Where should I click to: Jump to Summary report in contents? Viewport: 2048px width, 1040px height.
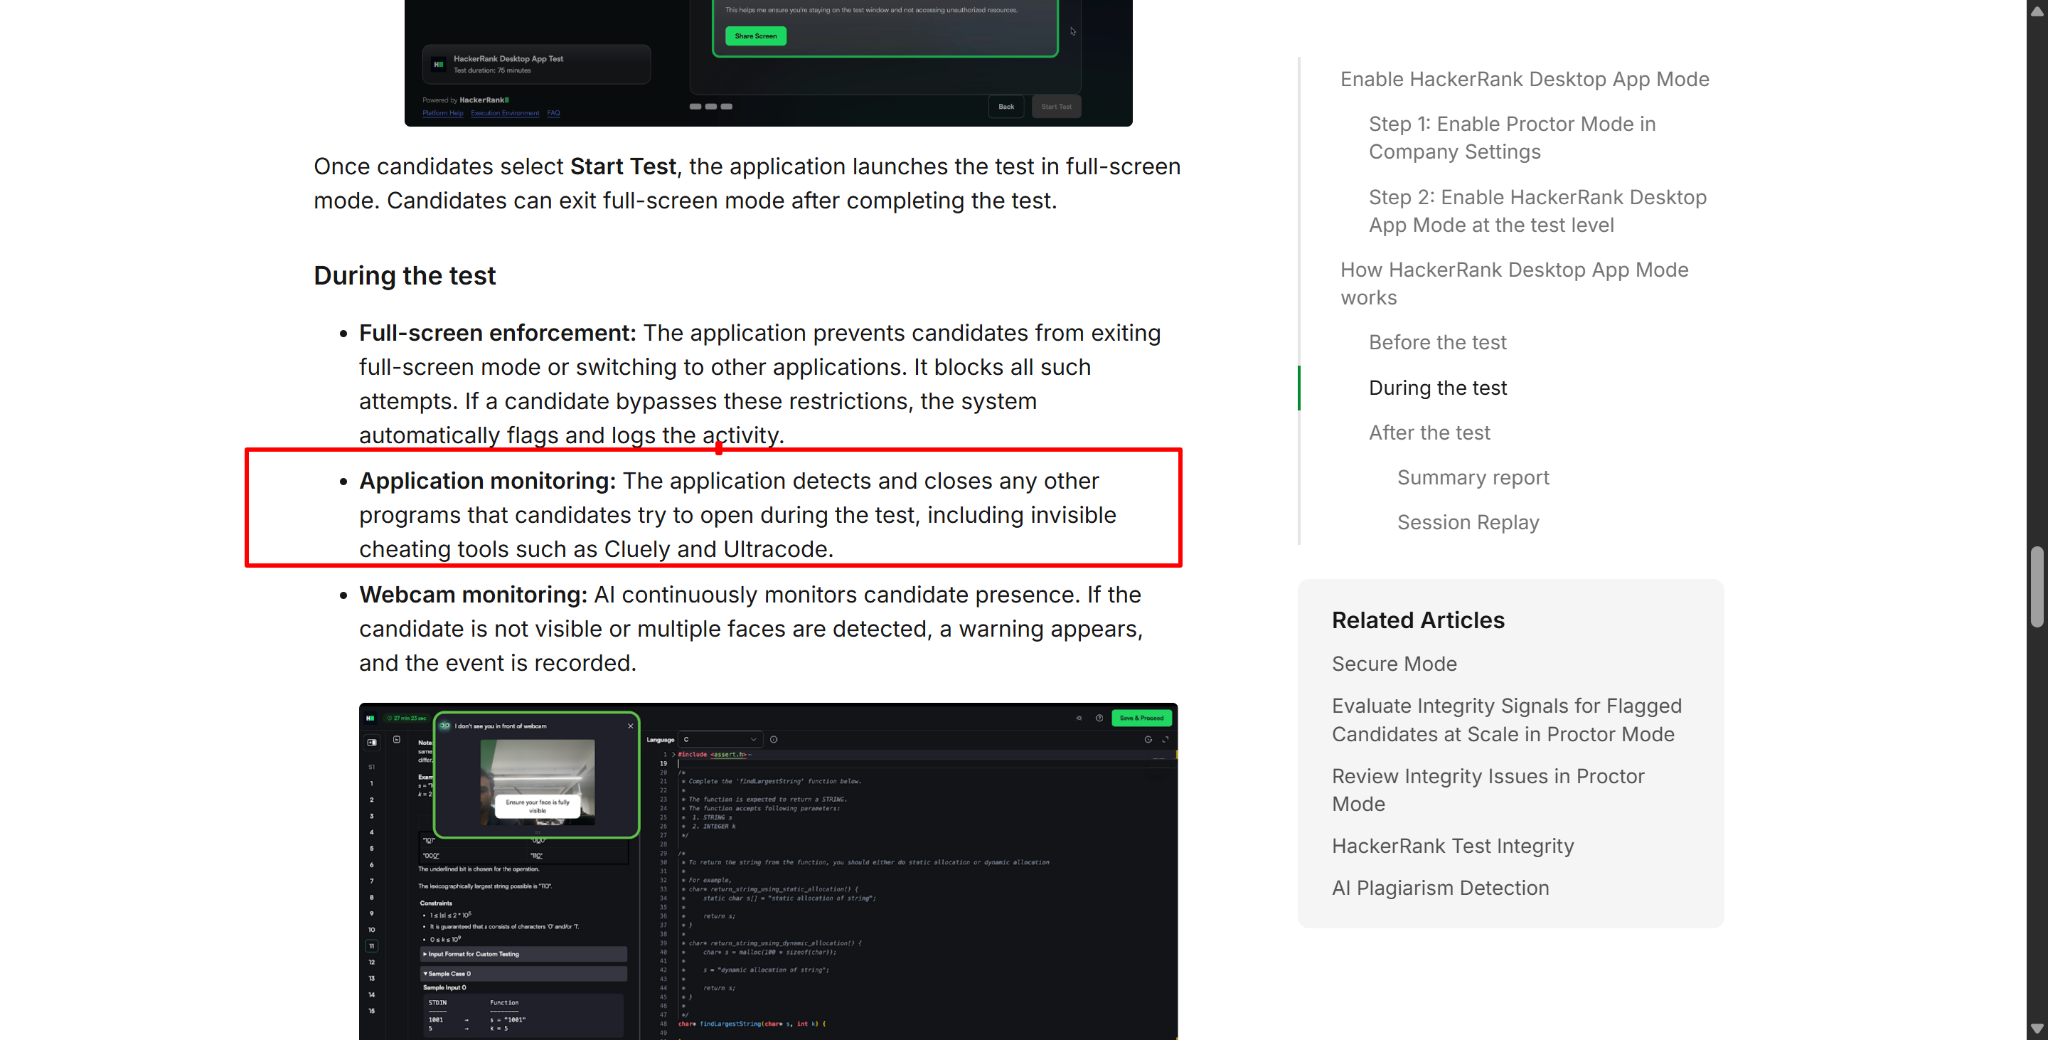pyautogui.click(x=1473, y=478)
